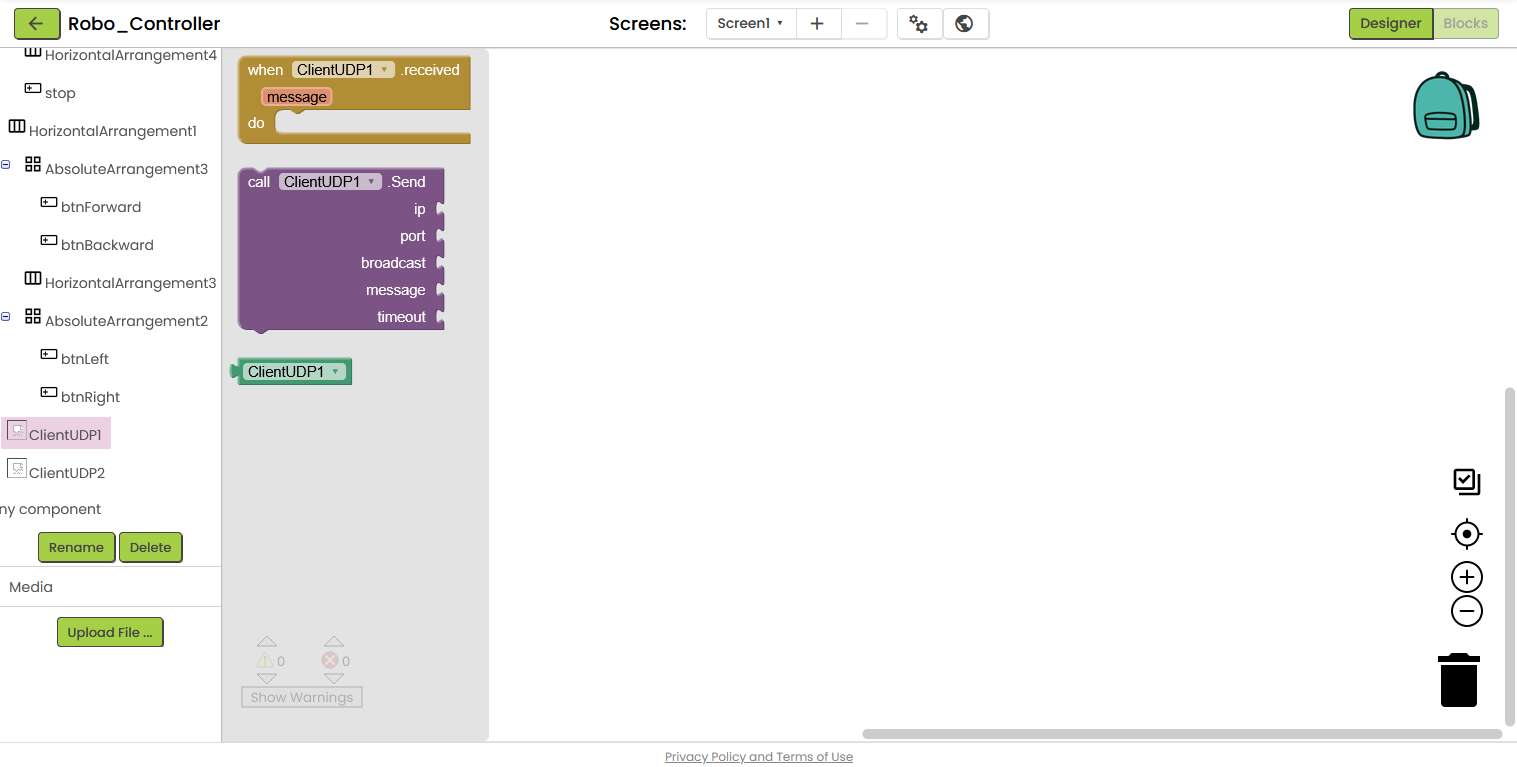This screenshot has width=1517, height=767.
Task: Center the workspace with the crosshair icon
Action: pyautogui.click(x=1466, y=534)
